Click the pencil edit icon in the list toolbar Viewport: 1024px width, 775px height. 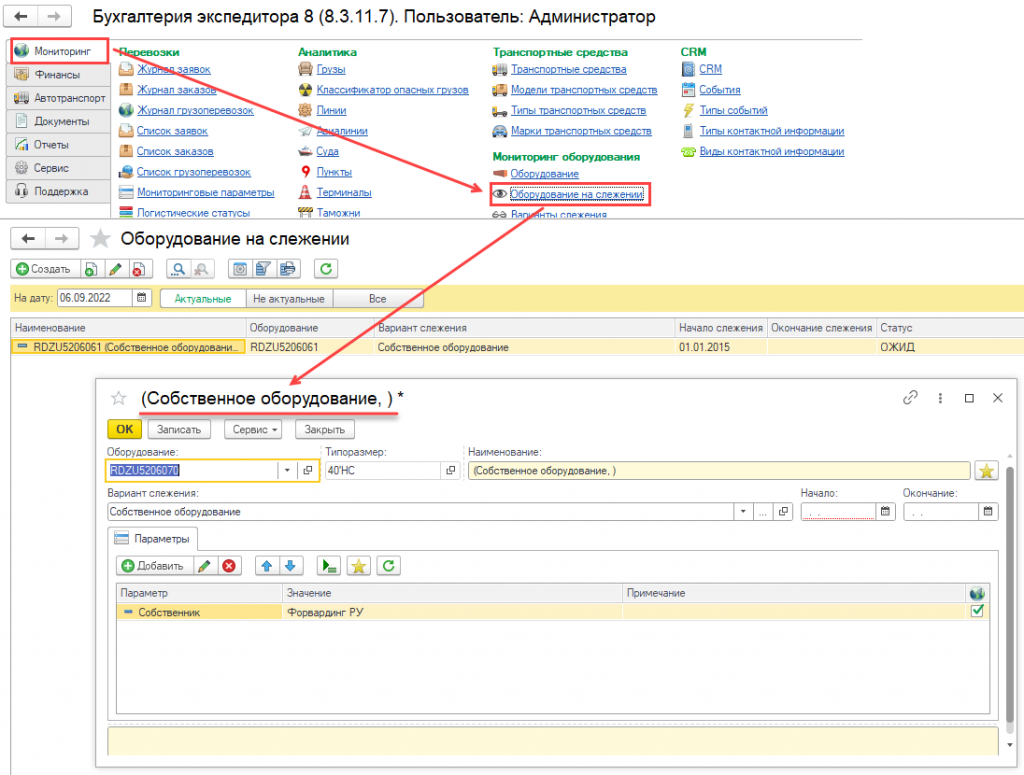(115, 269)
